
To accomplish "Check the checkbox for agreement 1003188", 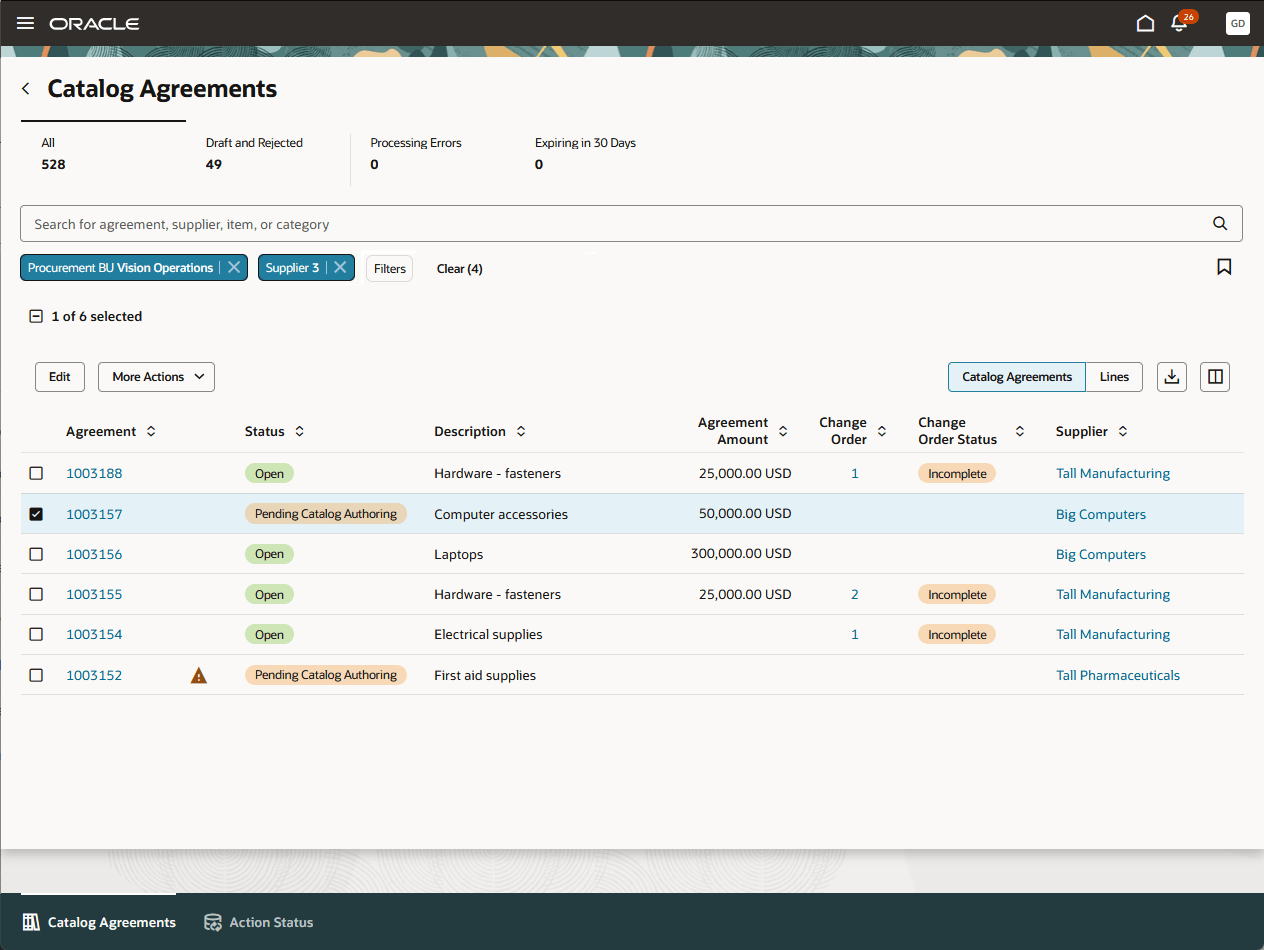I will (36, 473).
